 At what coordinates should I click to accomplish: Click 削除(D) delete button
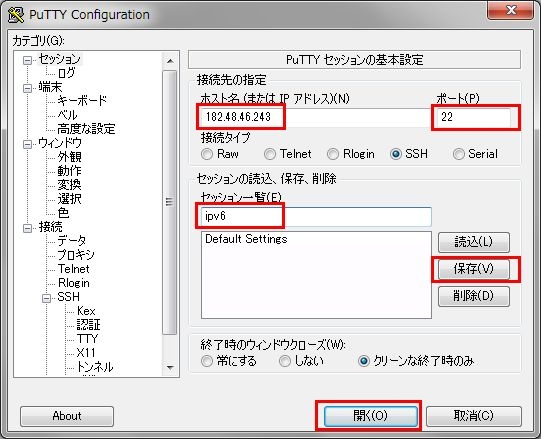(x=474, y=296)
